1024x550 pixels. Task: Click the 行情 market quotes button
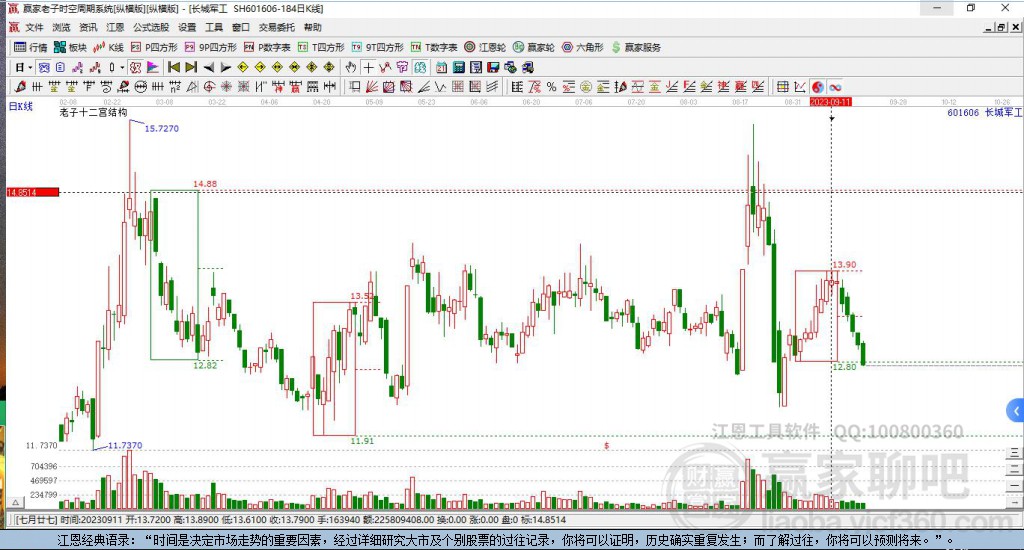[31, 47]
